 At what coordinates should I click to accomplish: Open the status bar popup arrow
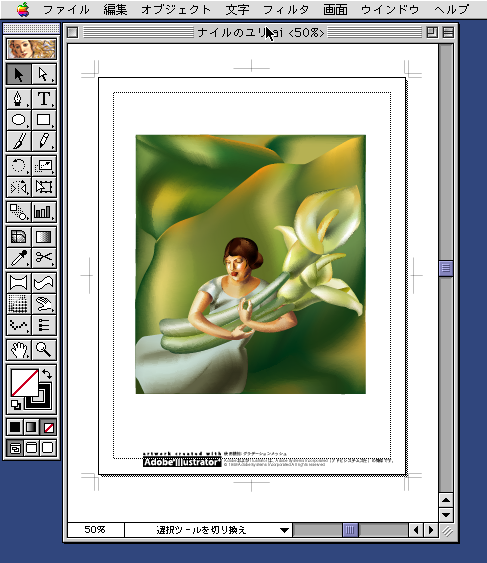[284, 530]
